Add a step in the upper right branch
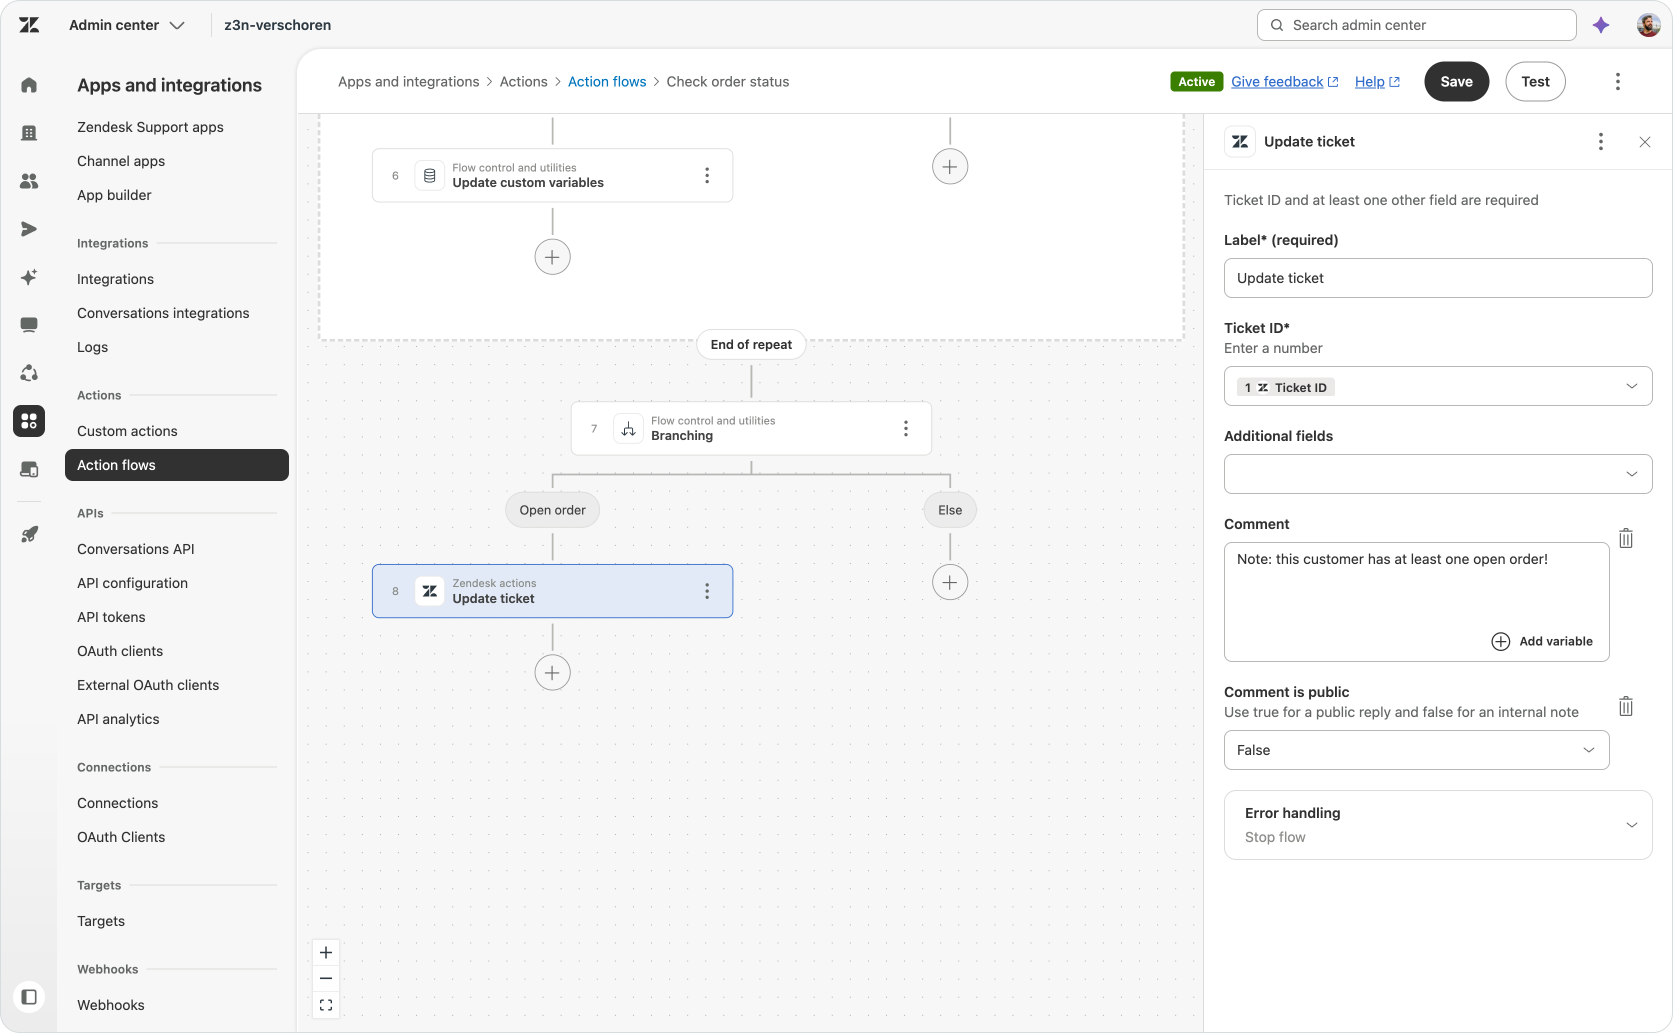Viewport: 1673px width, 1033px height. point(950,167)
